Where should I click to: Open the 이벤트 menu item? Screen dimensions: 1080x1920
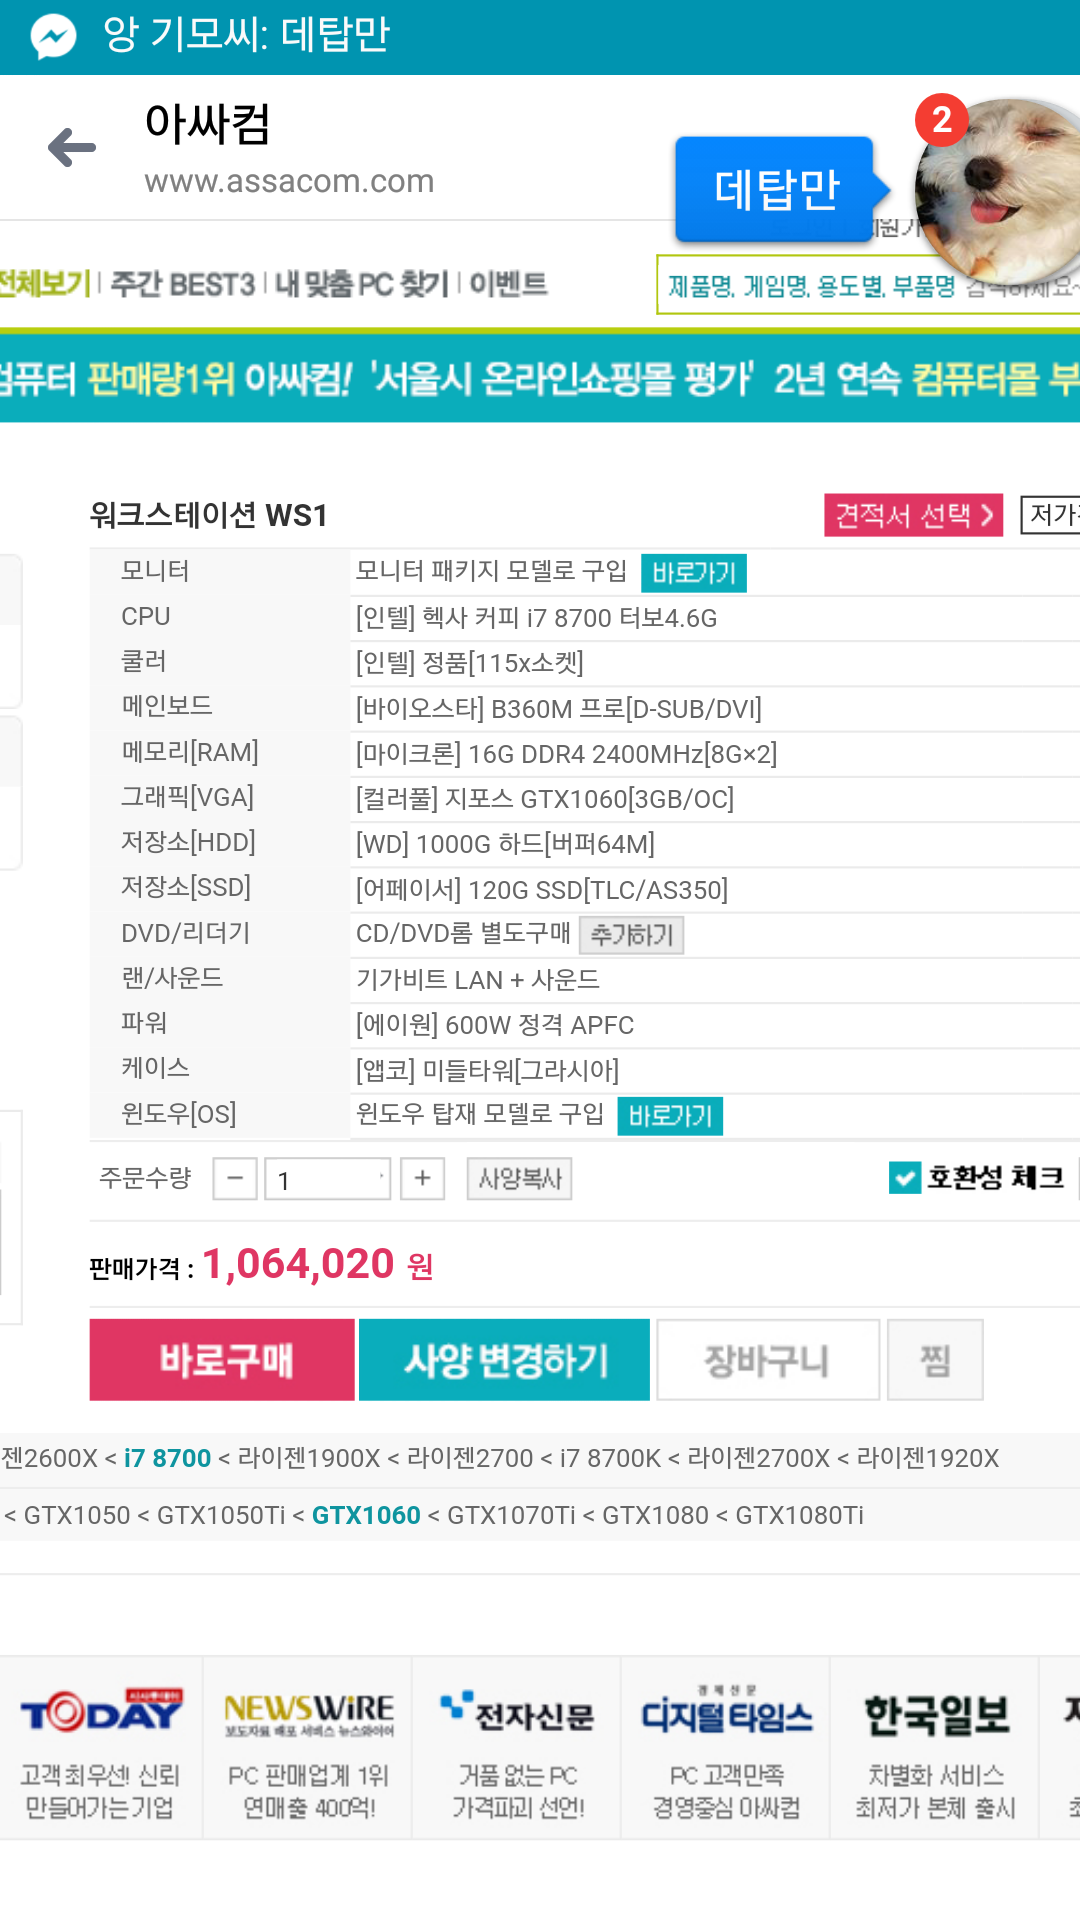(508, 284)
